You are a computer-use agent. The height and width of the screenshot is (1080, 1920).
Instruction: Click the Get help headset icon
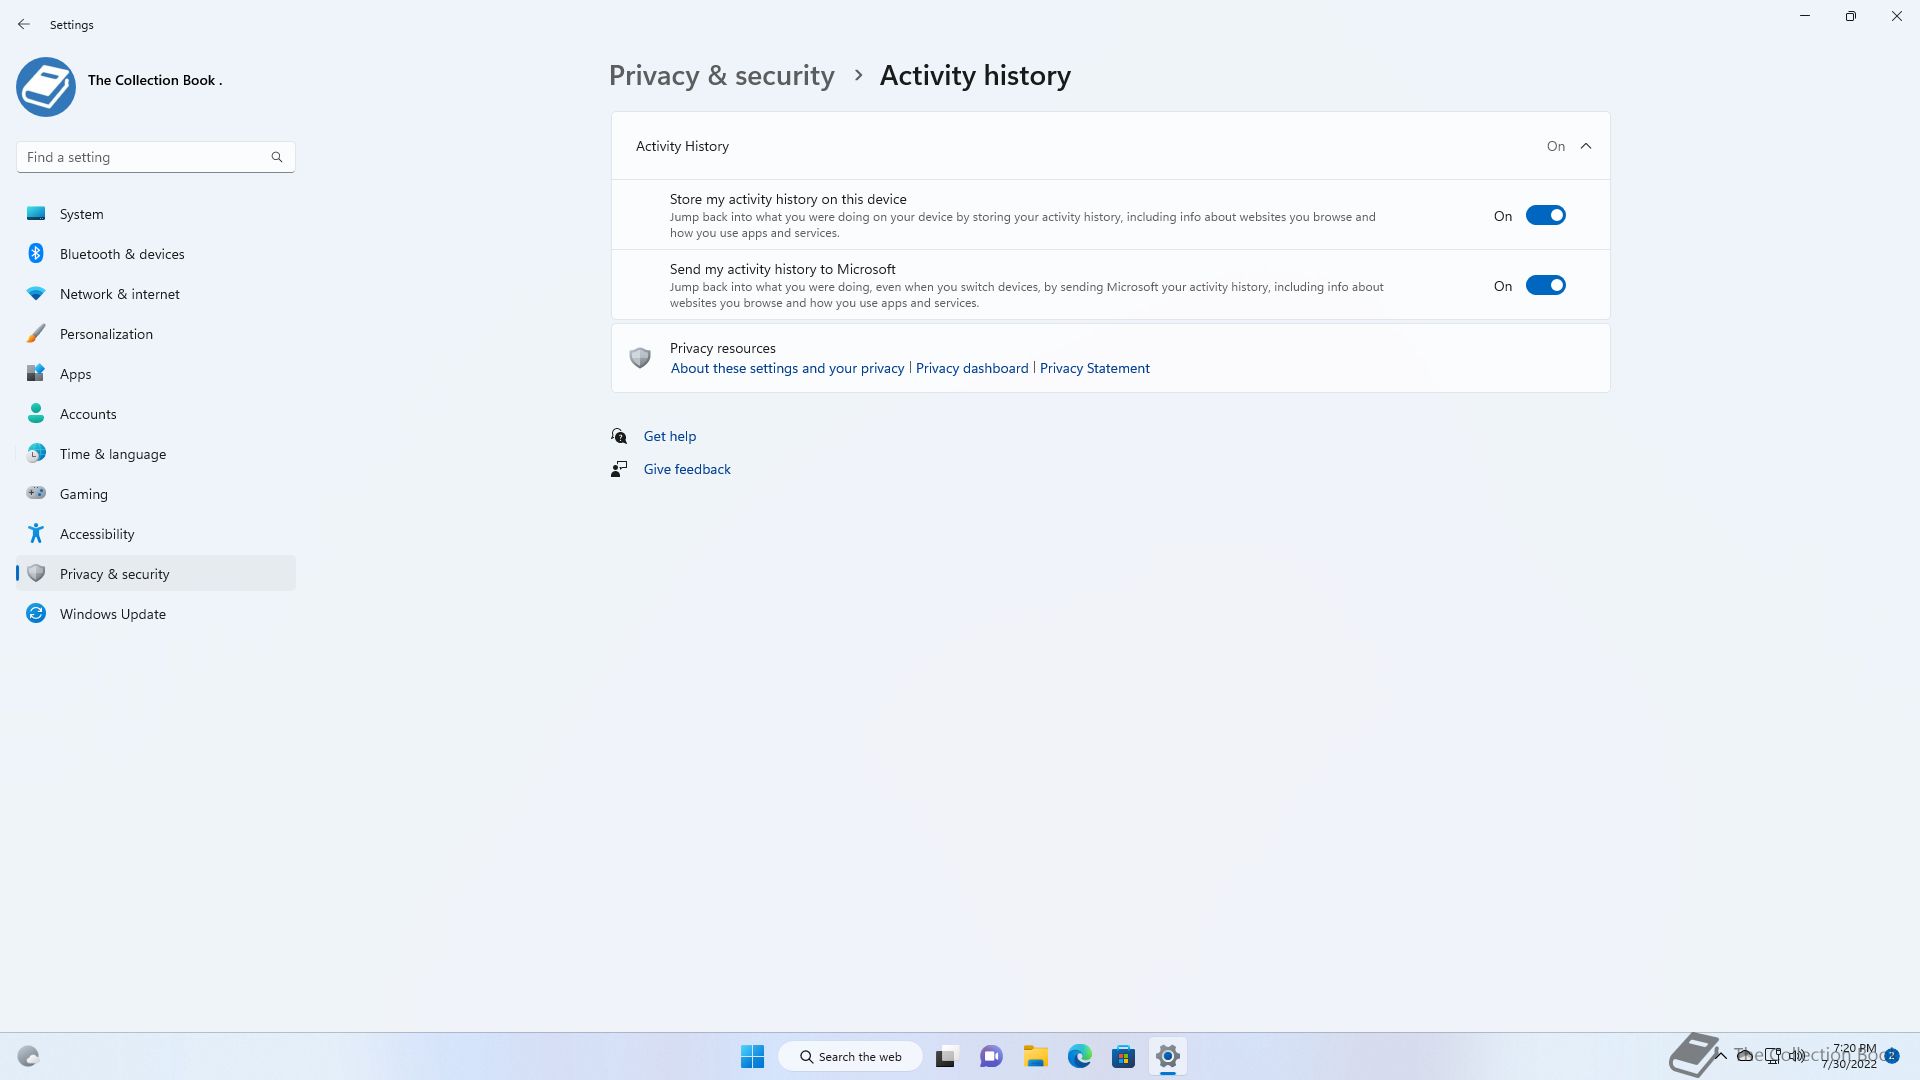[619, 436]
